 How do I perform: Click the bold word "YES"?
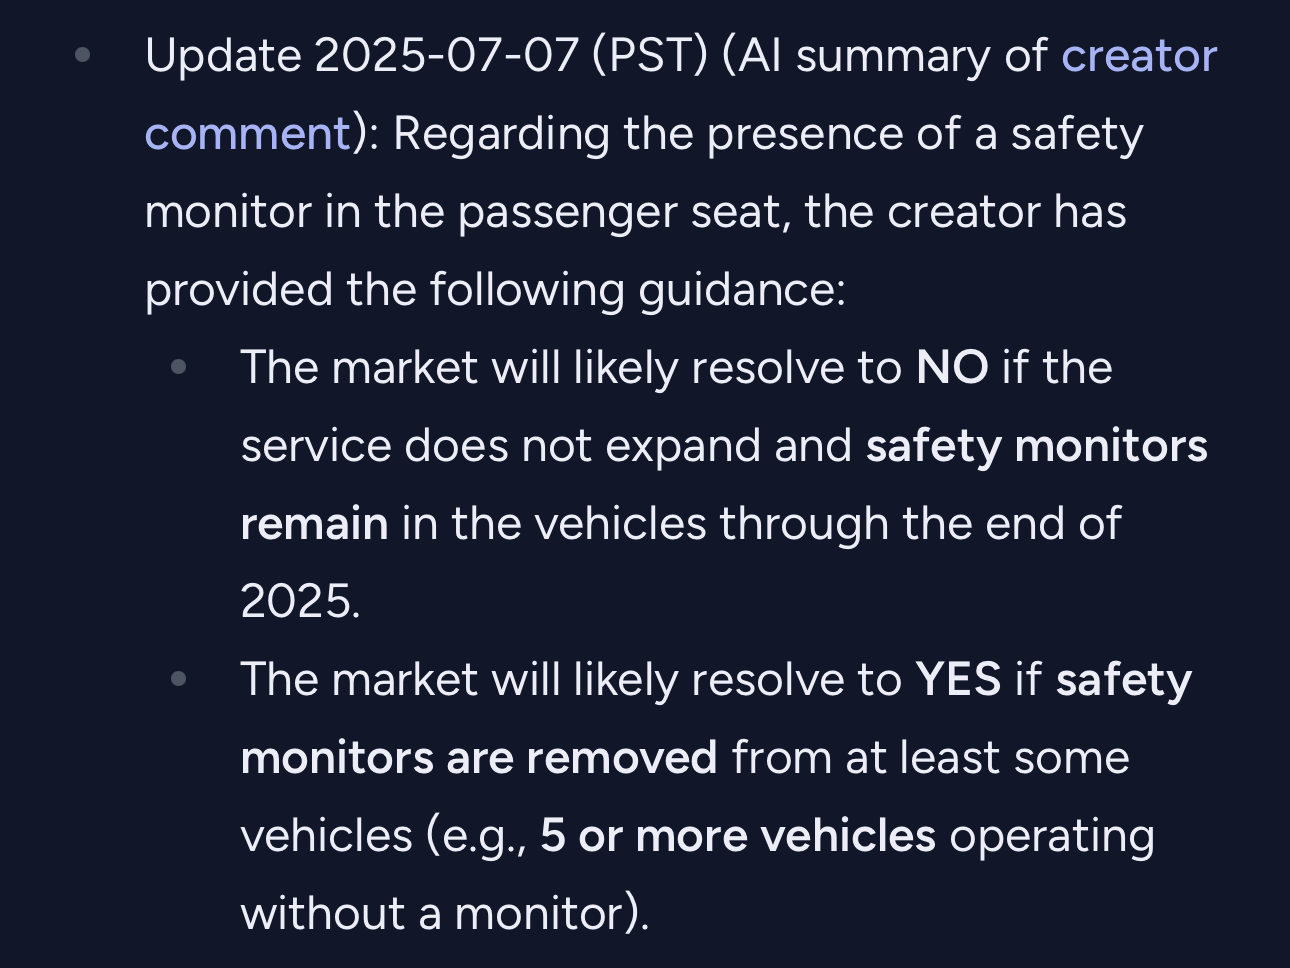[958, 680]
